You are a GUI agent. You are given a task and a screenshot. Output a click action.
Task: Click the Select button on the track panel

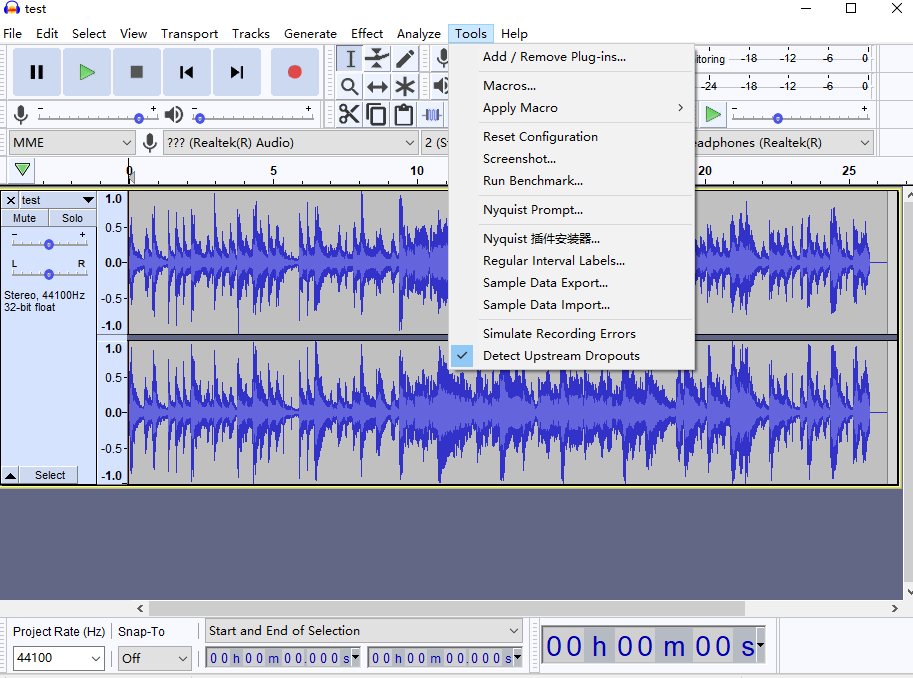pos(48,475)
